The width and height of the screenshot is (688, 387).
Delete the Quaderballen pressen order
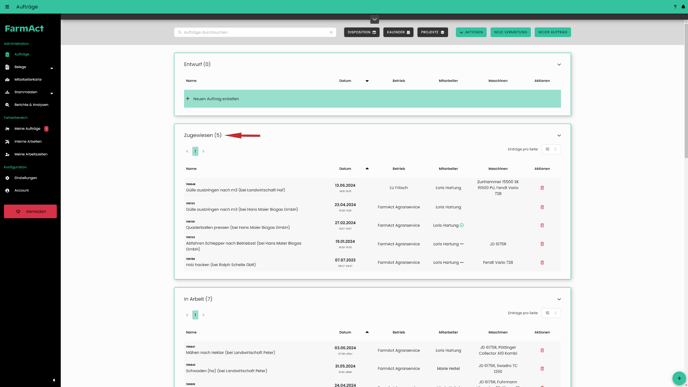(542, 225)
